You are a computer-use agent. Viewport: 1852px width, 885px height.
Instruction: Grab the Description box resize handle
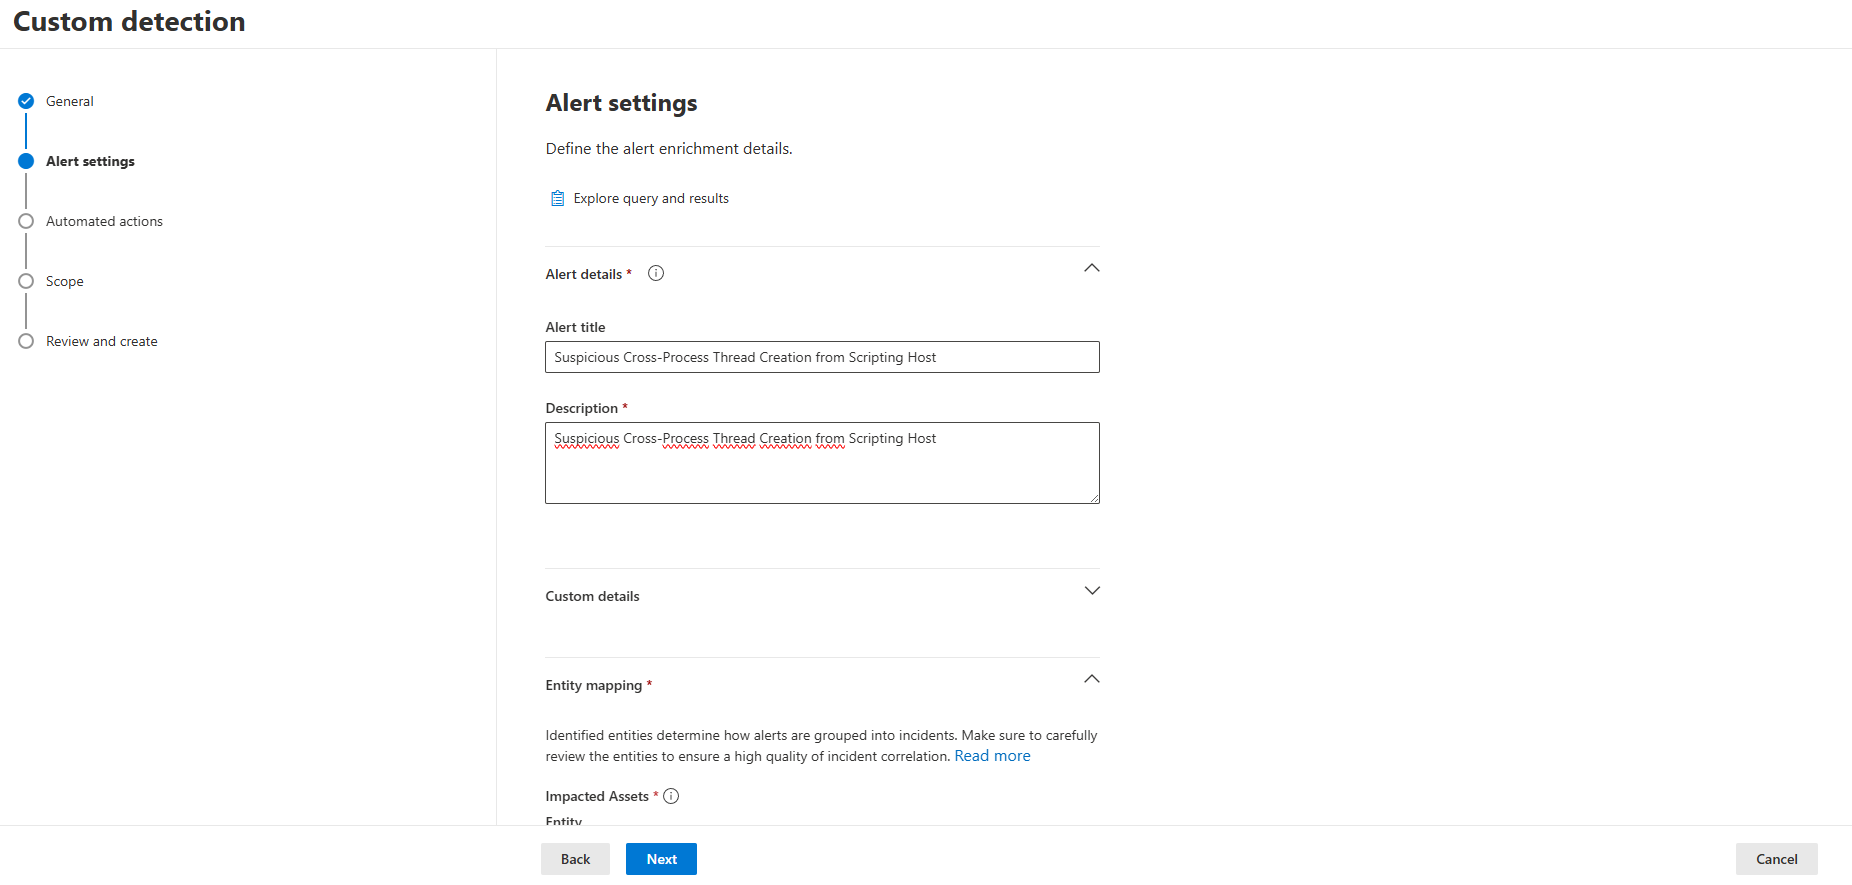coord(1094,498)
